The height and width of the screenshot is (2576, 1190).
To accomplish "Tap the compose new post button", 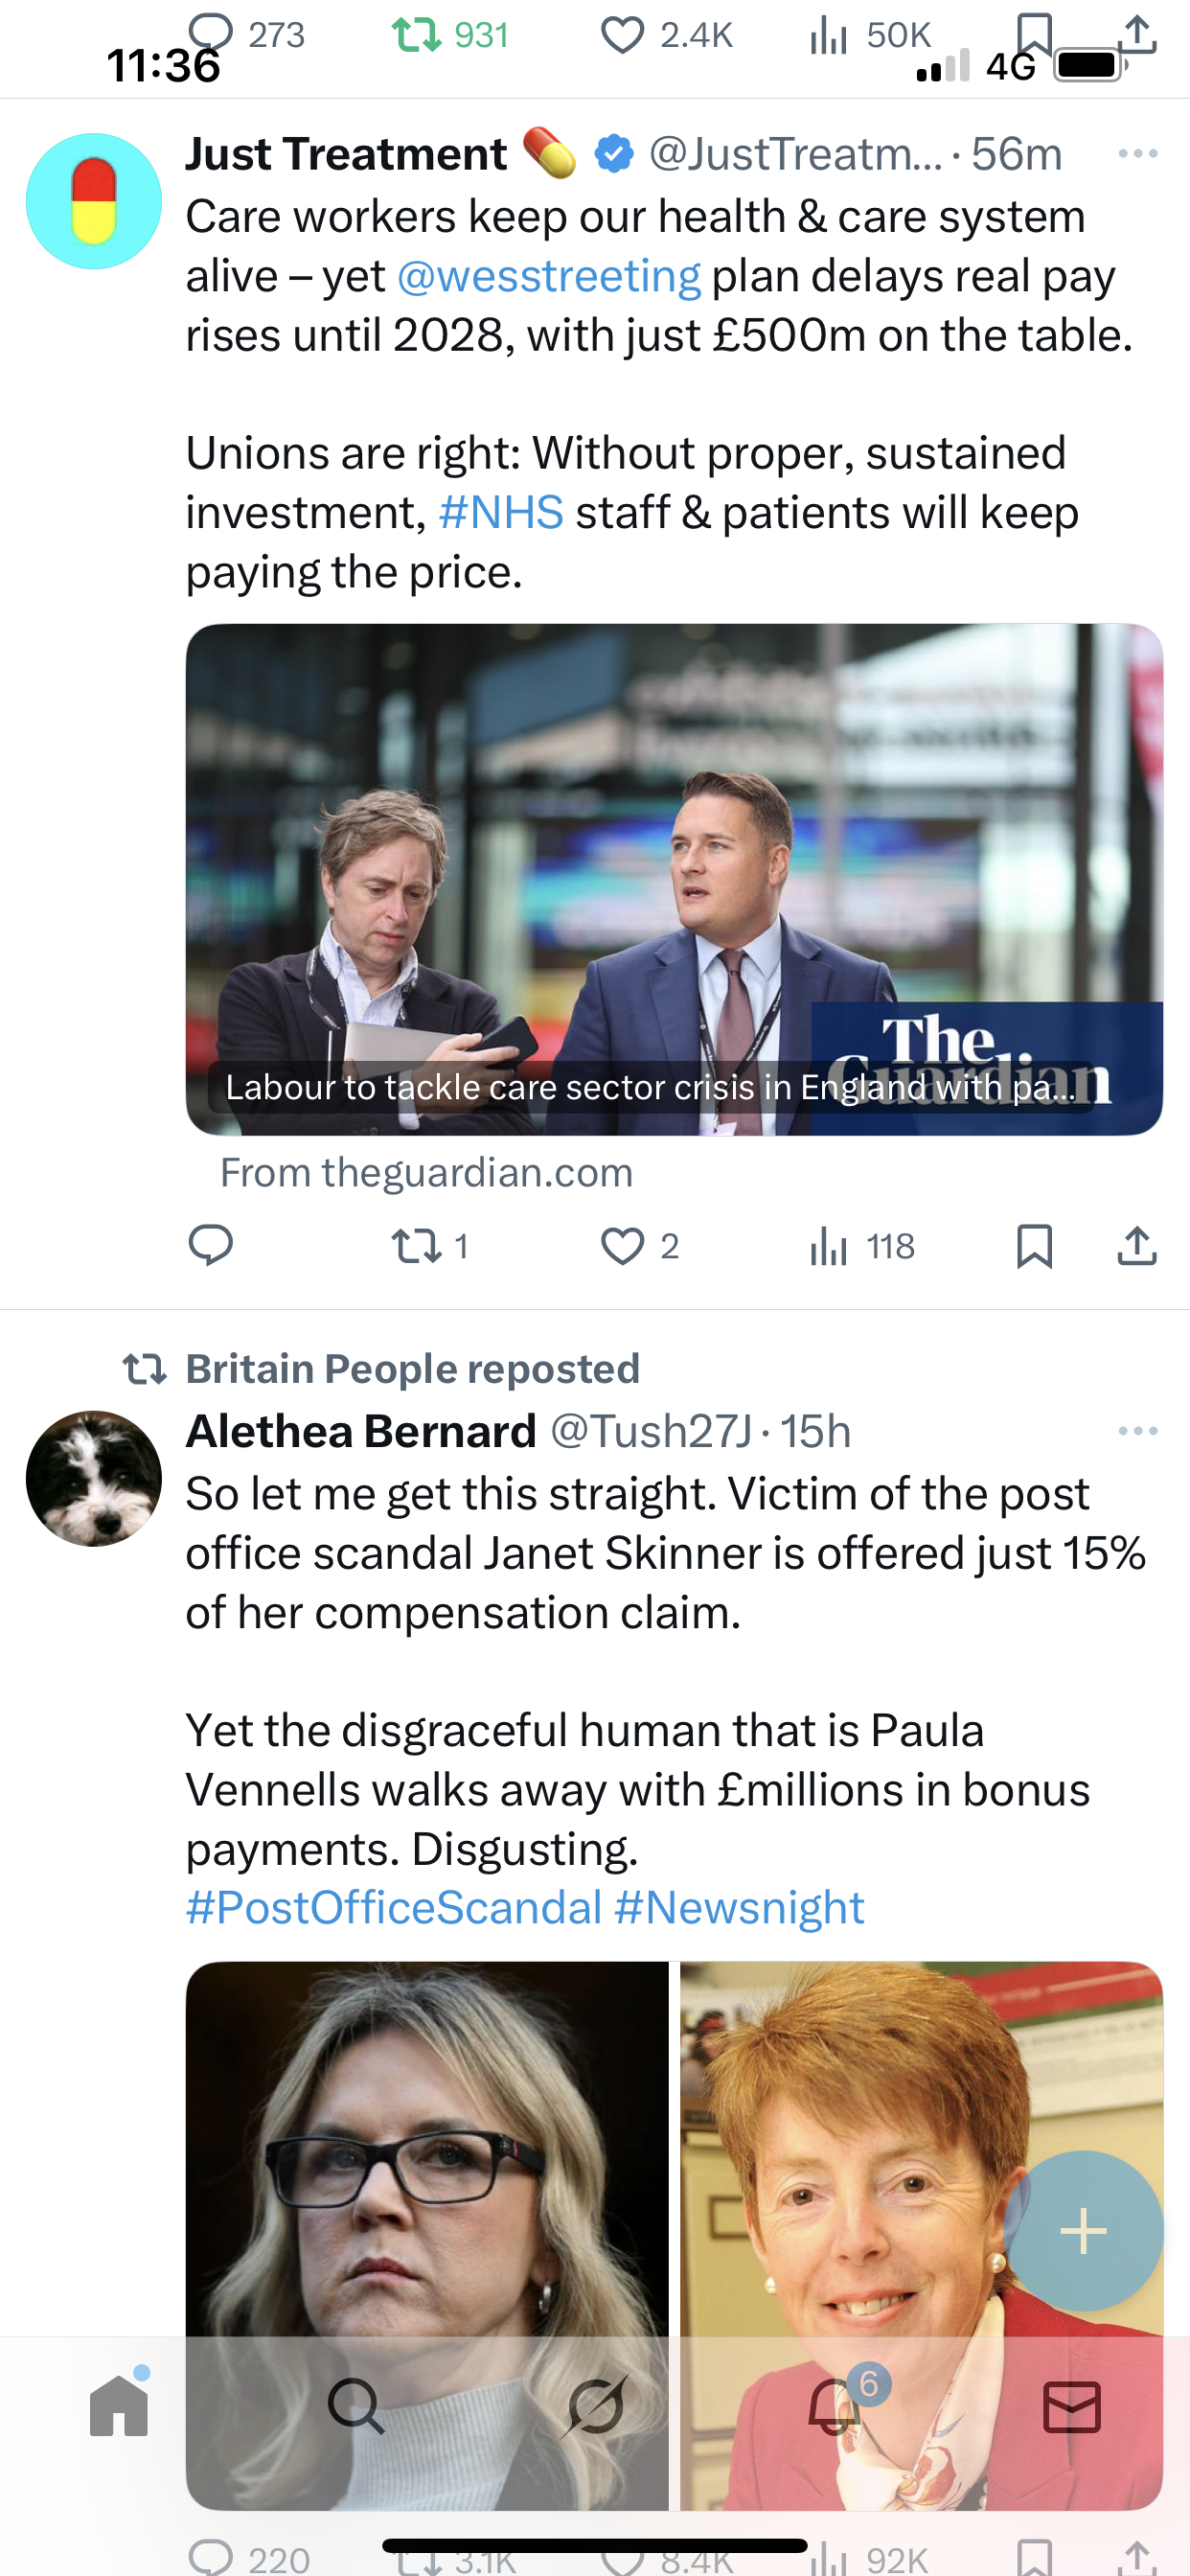I will 1084,2231.
